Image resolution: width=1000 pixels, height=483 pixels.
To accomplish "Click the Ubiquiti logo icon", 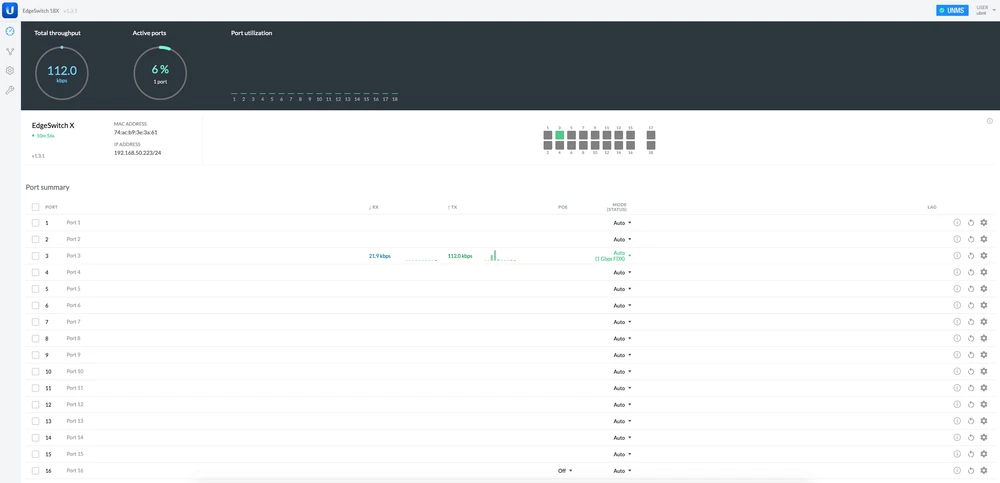I will (10, 10).
